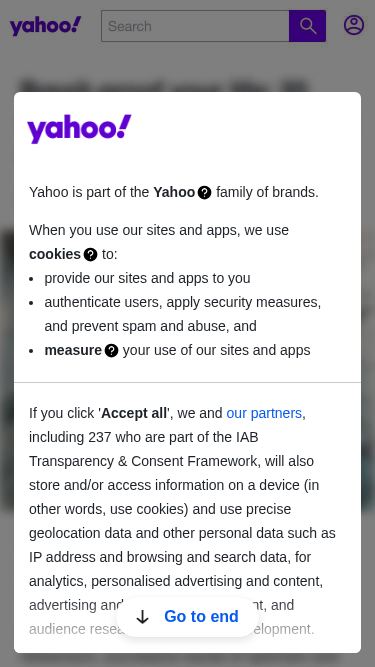Click the 'family of brands' text
The image size is (375, 667).
[x=267, y=192]
